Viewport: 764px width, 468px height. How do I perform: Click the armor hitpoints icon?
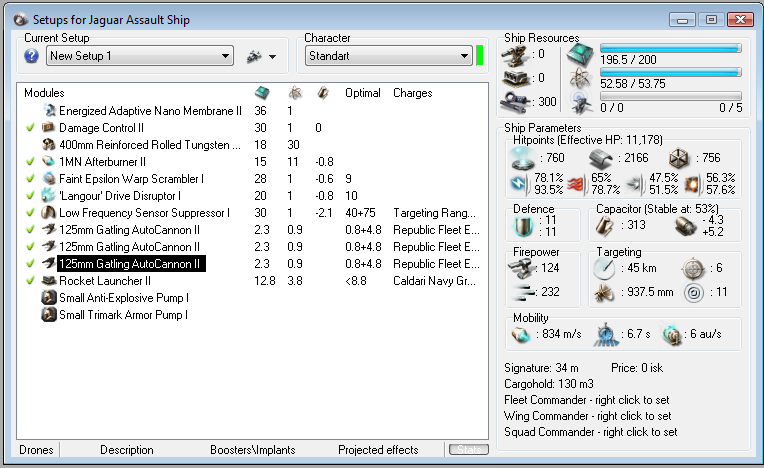pos(600,158)
